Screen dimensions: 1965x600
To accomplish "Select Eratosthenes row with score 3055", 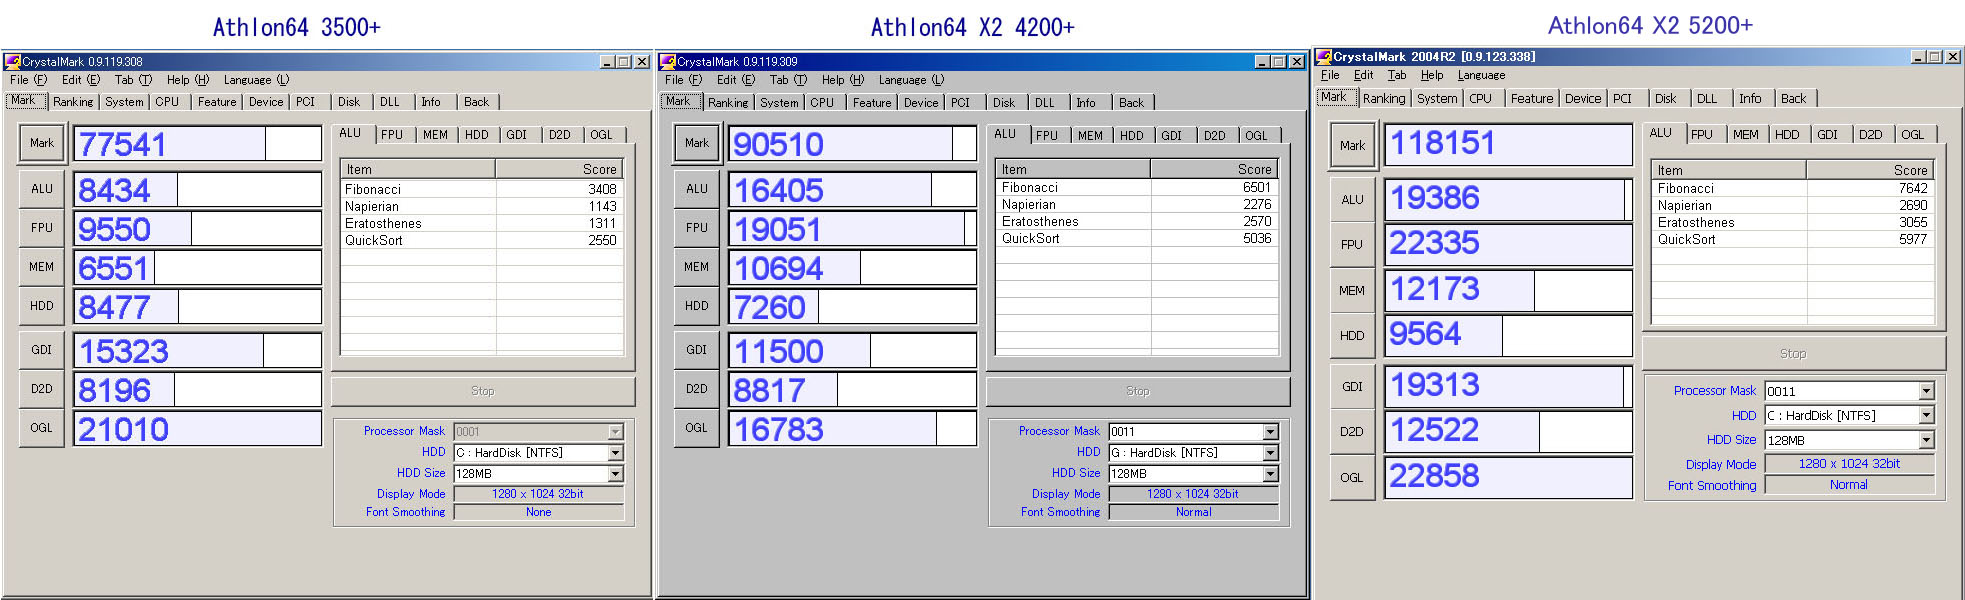I will pyautogui.click(x=1793, y=223).
